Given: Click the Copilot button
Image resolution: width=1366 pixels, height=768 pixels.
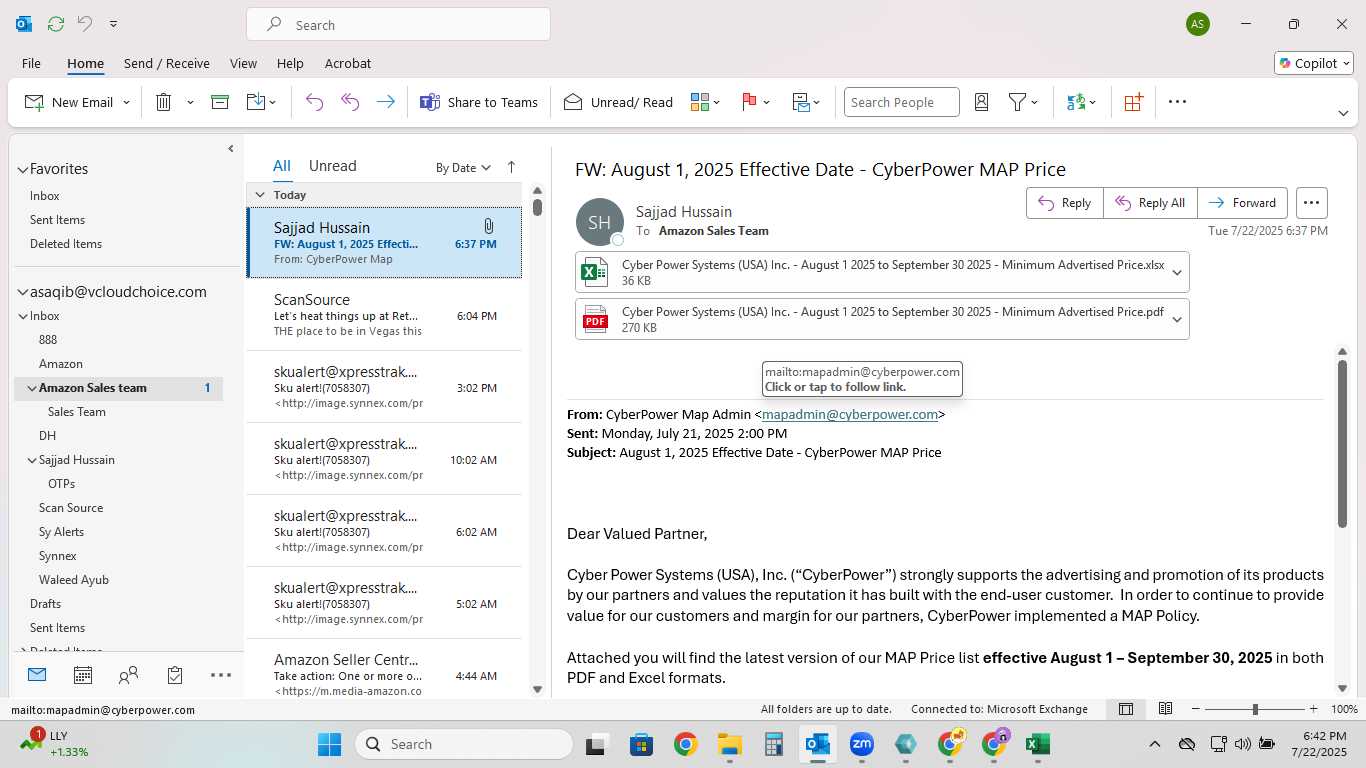Looking at the screenshot, I should point(1314,63).
